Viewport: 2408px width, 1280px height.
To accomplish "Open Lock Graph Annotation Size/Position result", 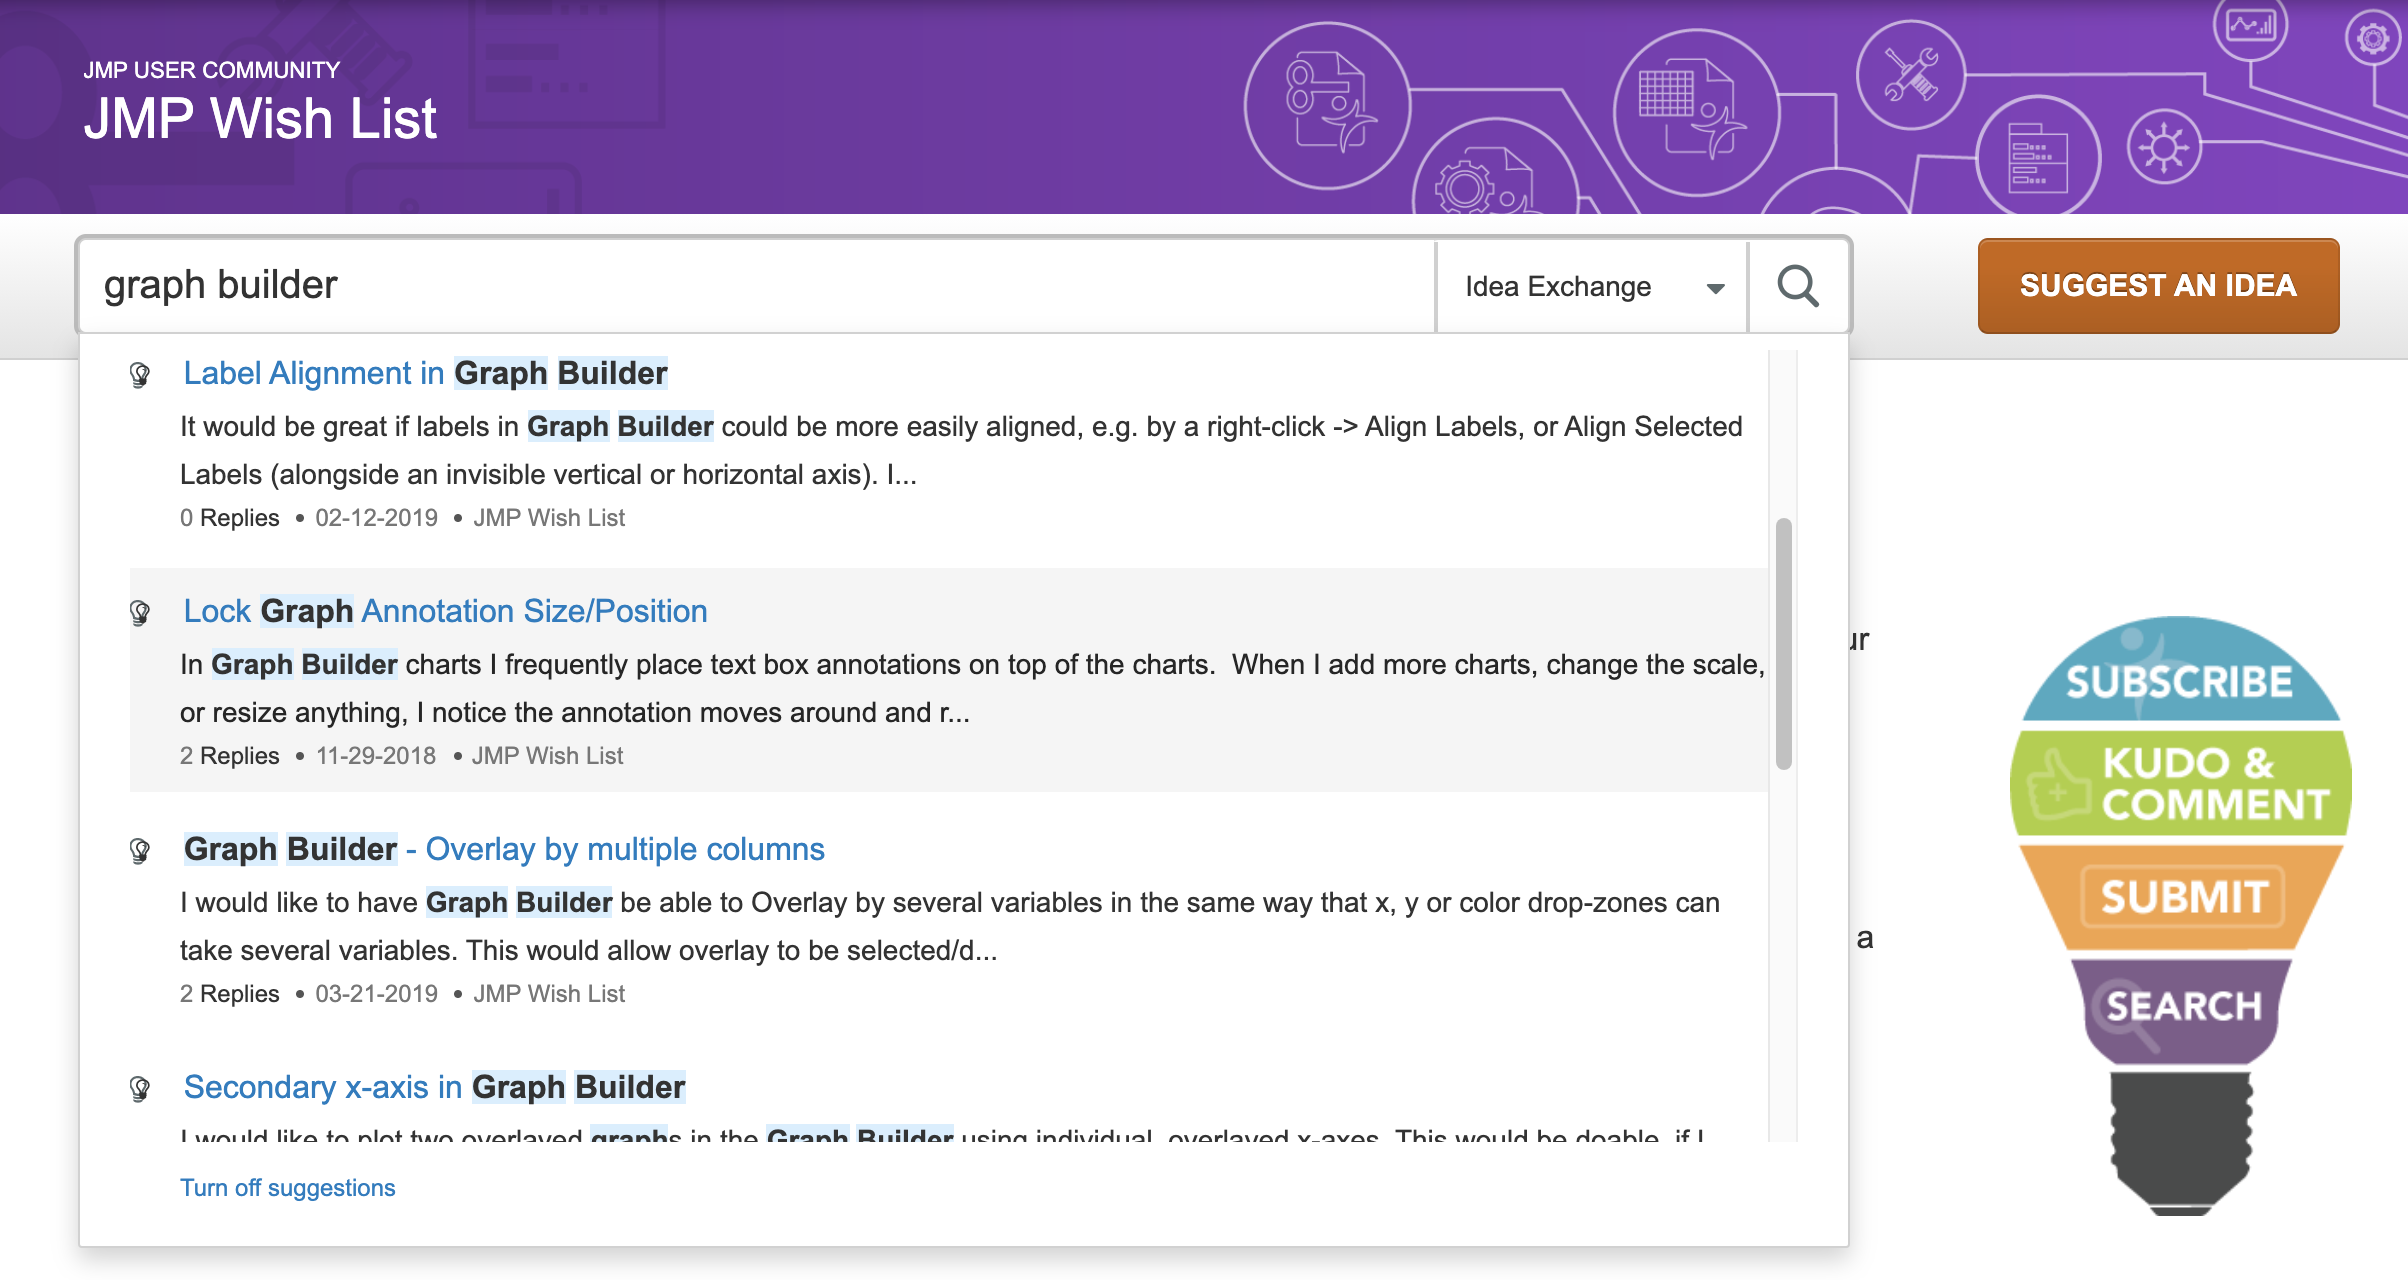I will pyautogui.click(x=445, y=611).
